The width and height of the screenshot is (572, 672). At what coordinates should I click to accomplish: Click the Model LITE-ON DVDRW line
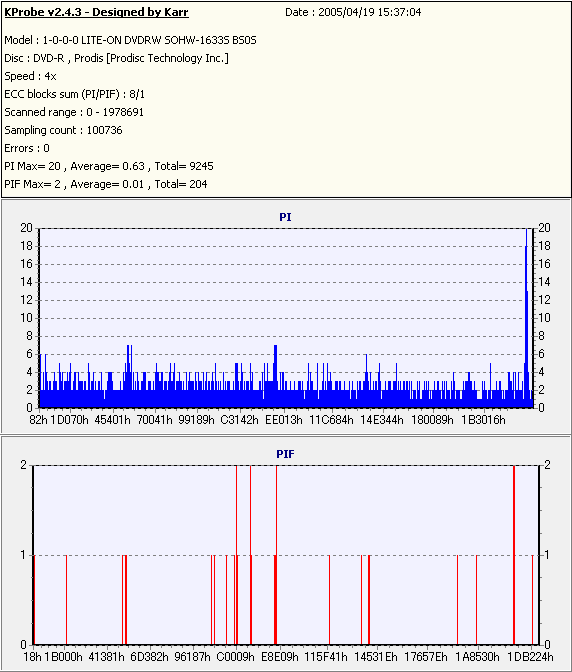130,40
